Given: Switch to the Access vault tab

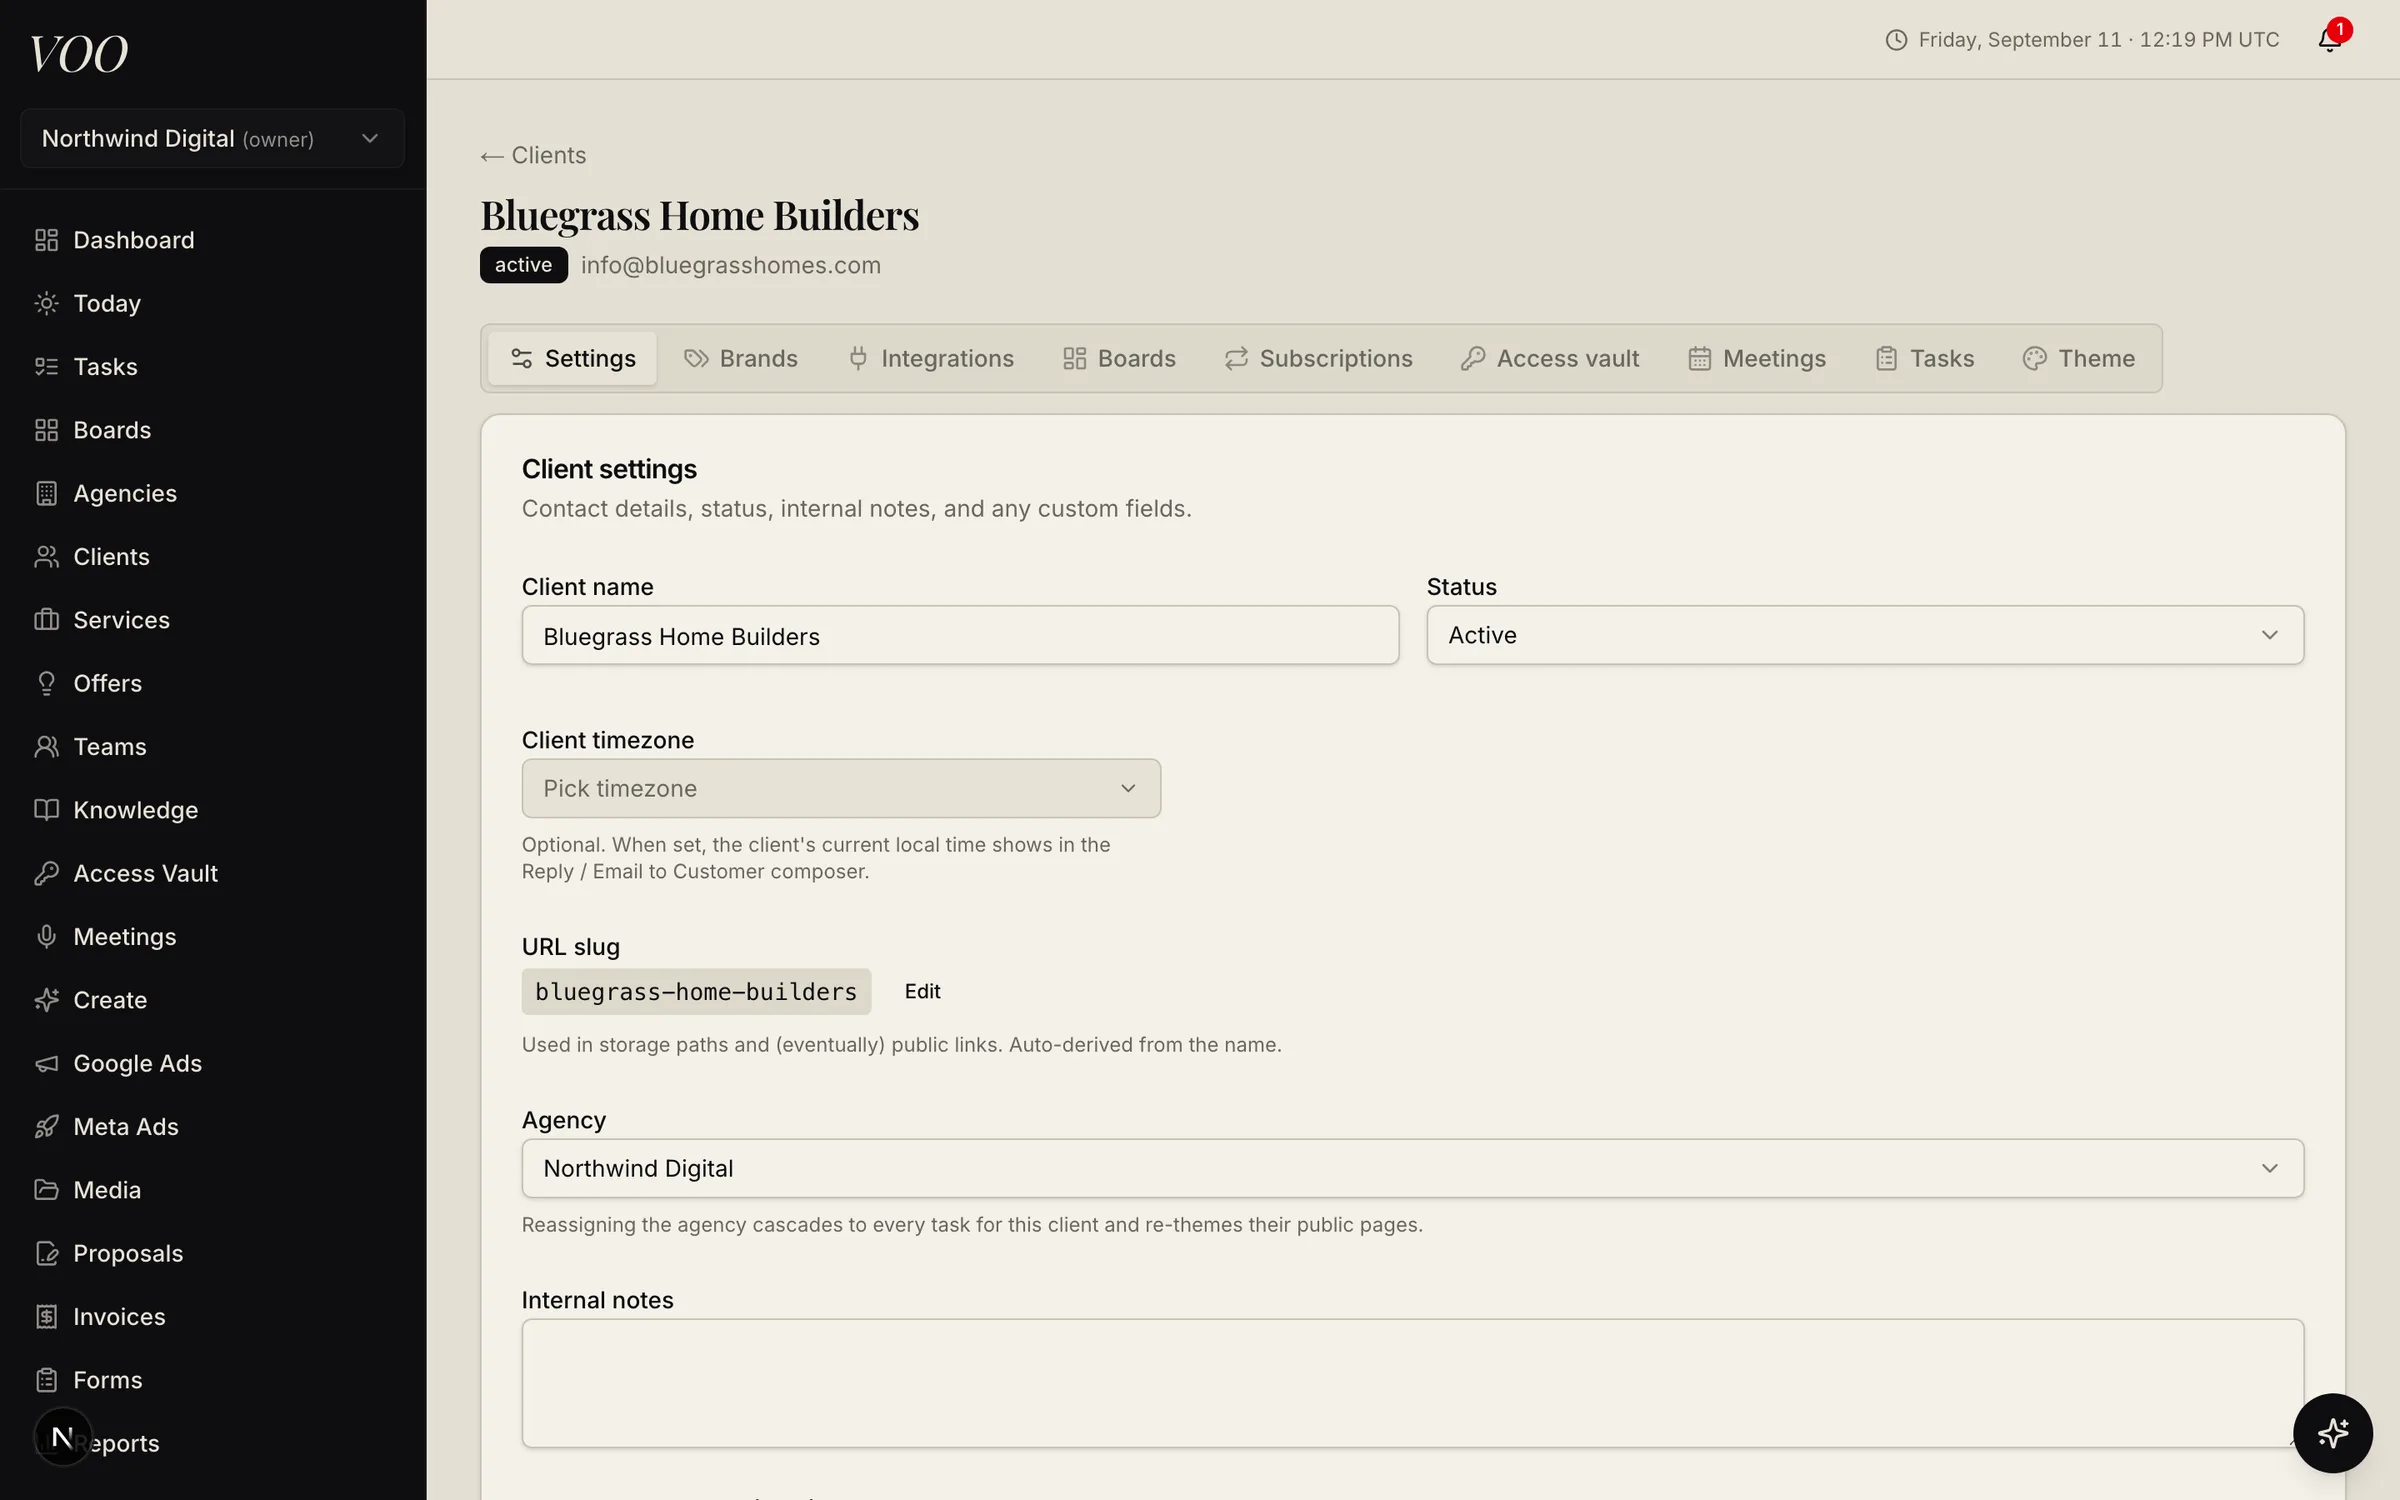Looking at the screenshot, I should click(x=1550, y=358).
